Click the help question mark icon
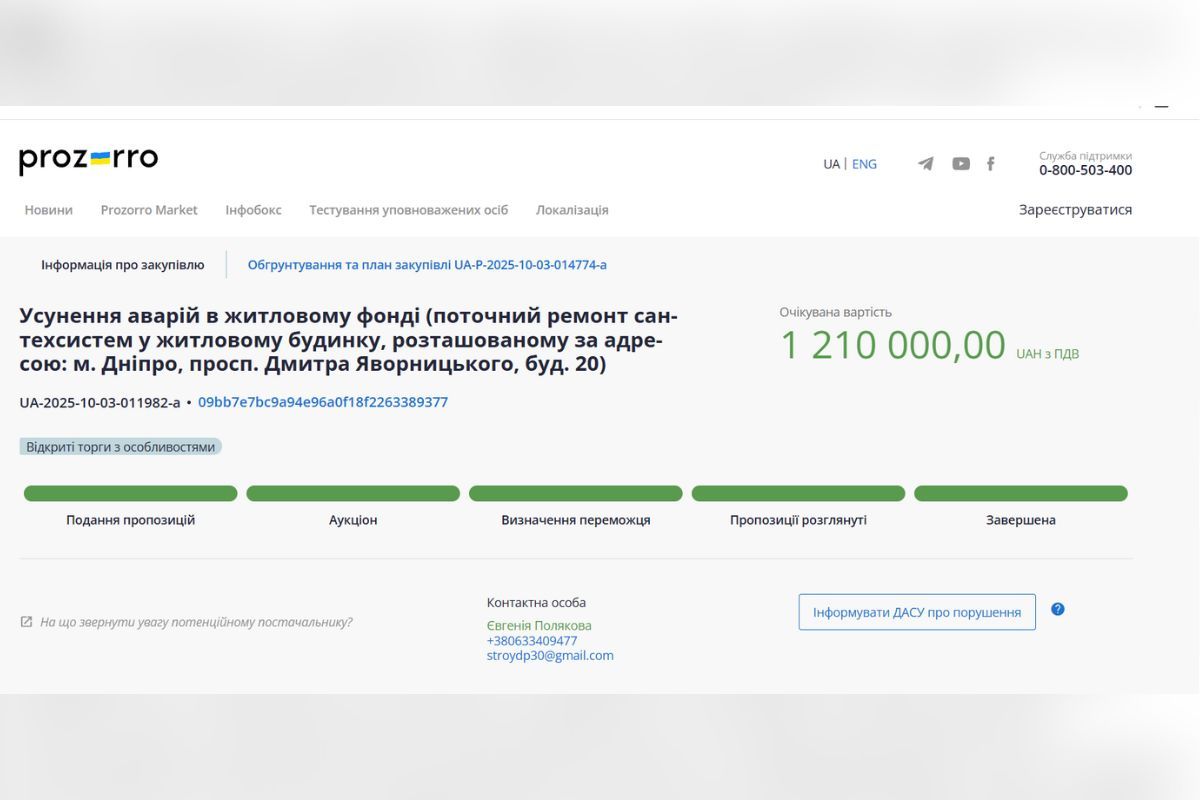The image size is (1200, 800). [1059, 608]
